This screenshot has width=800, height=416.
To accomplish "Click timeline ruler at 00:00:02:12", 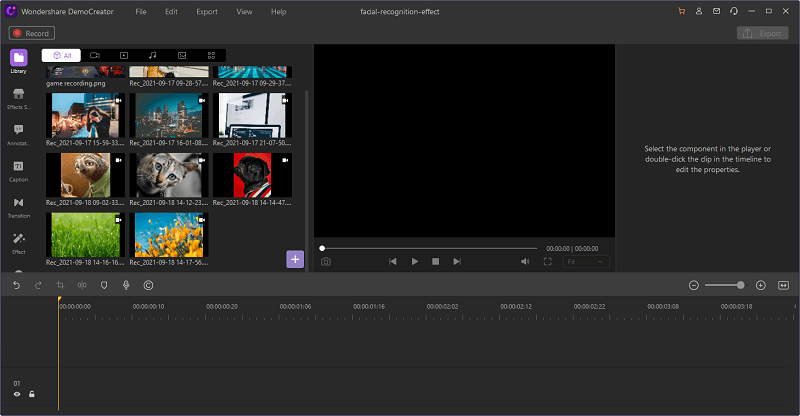I will (x=516, y=306).
